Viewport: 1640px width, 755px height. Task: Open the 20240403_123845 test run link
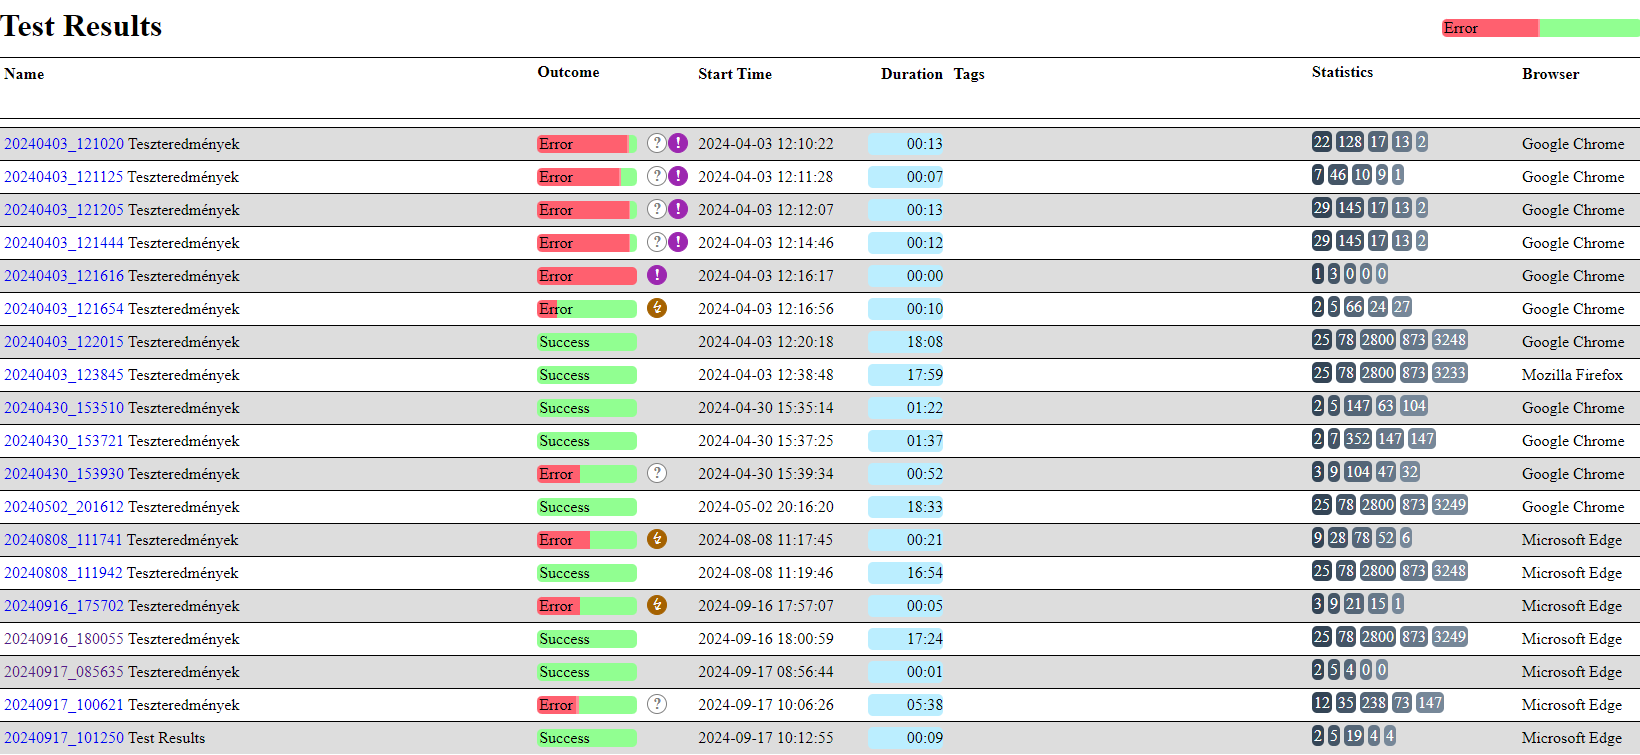point(64,375)
